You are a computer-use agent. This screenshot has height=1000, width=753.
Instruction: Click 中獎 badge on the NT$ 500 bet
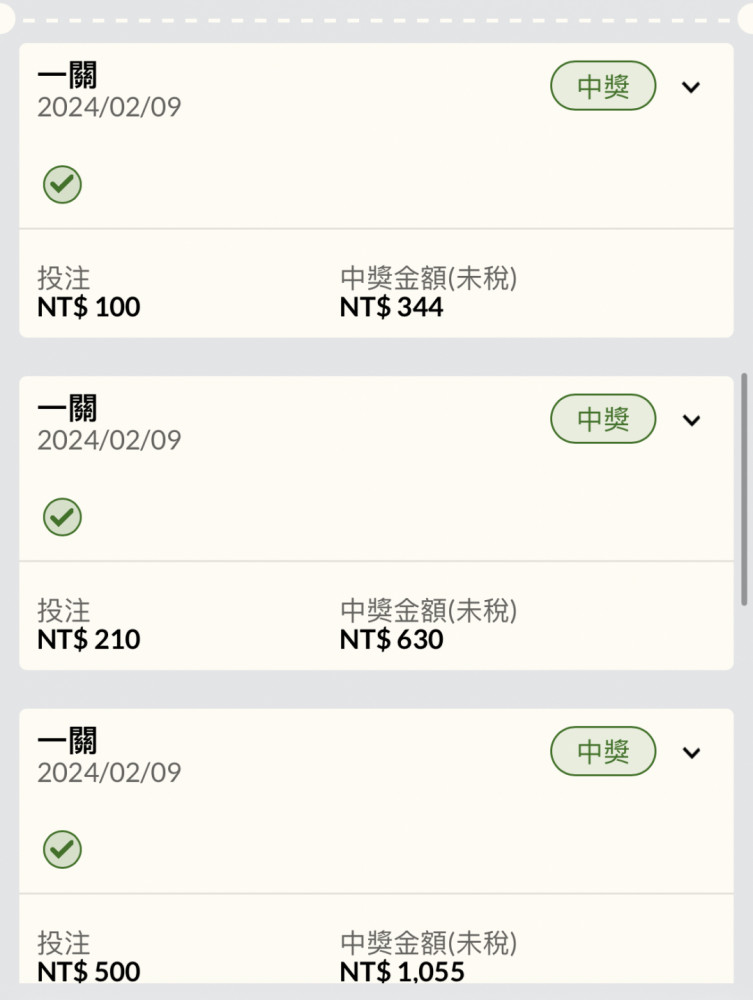pos(603,751)
